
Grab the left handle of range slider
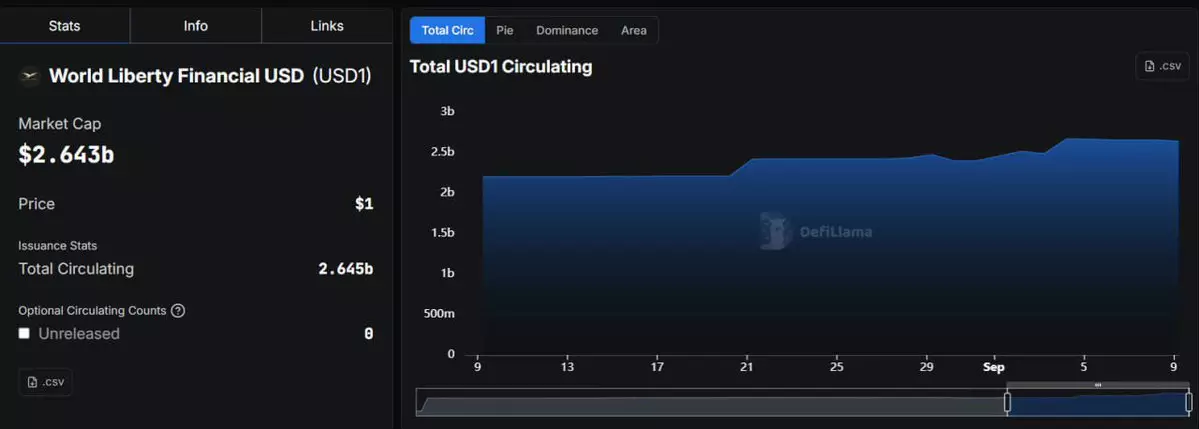pyautogui.click(x=1007, y=402)
